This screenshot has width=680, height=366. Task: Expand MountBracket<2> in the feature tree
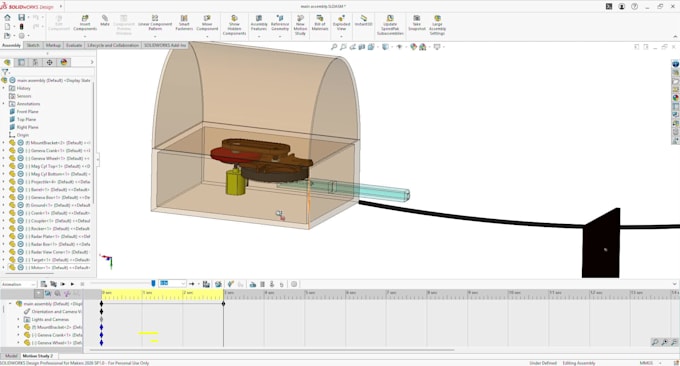4,143
